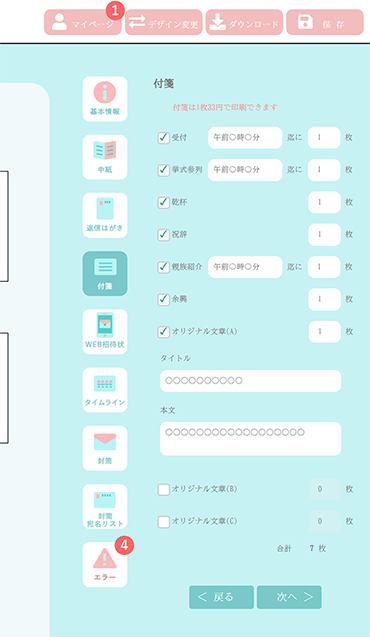Click the デザイン変更 swap button

pyautogui.click(x=164, y=22)
